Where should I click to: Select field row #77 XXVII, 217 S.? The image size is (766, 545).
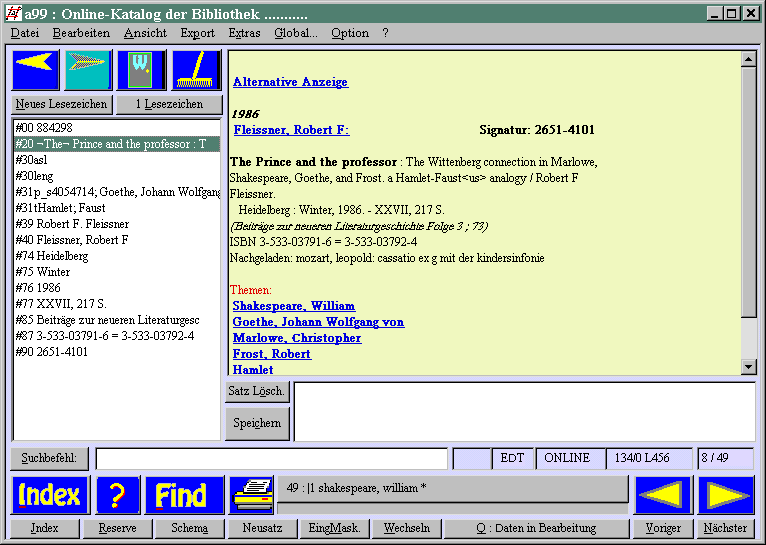(x=117, y=304)
